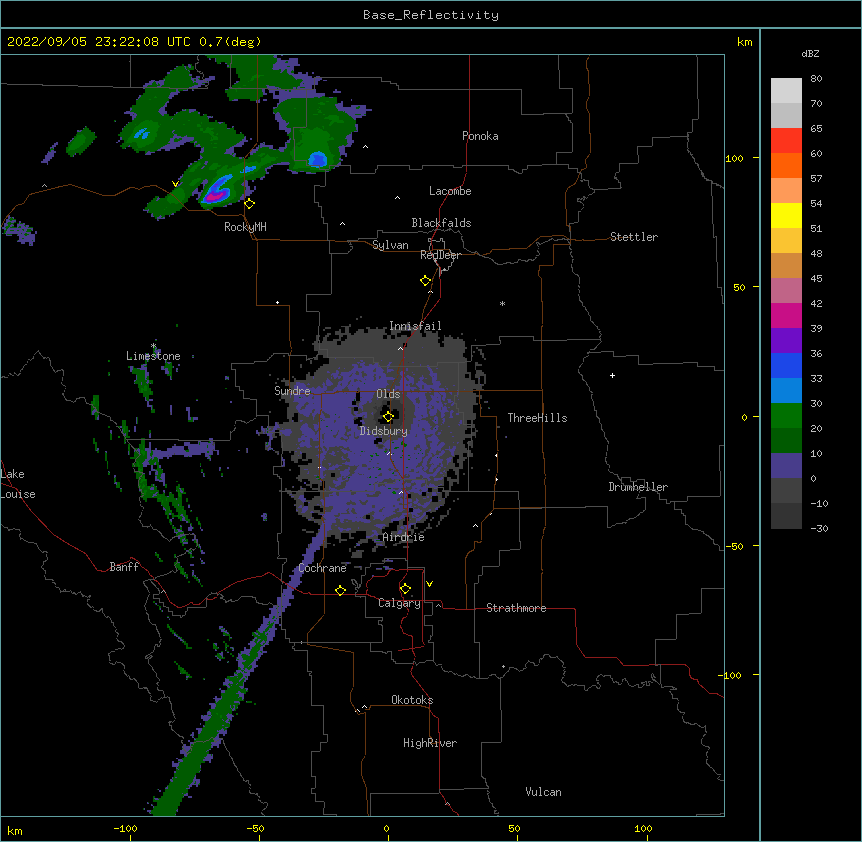The height and width of the screenshot is (842, 862).
Task: Select the radar site diamond between Olds and Didsbury
Action: [x=388, y=417]
